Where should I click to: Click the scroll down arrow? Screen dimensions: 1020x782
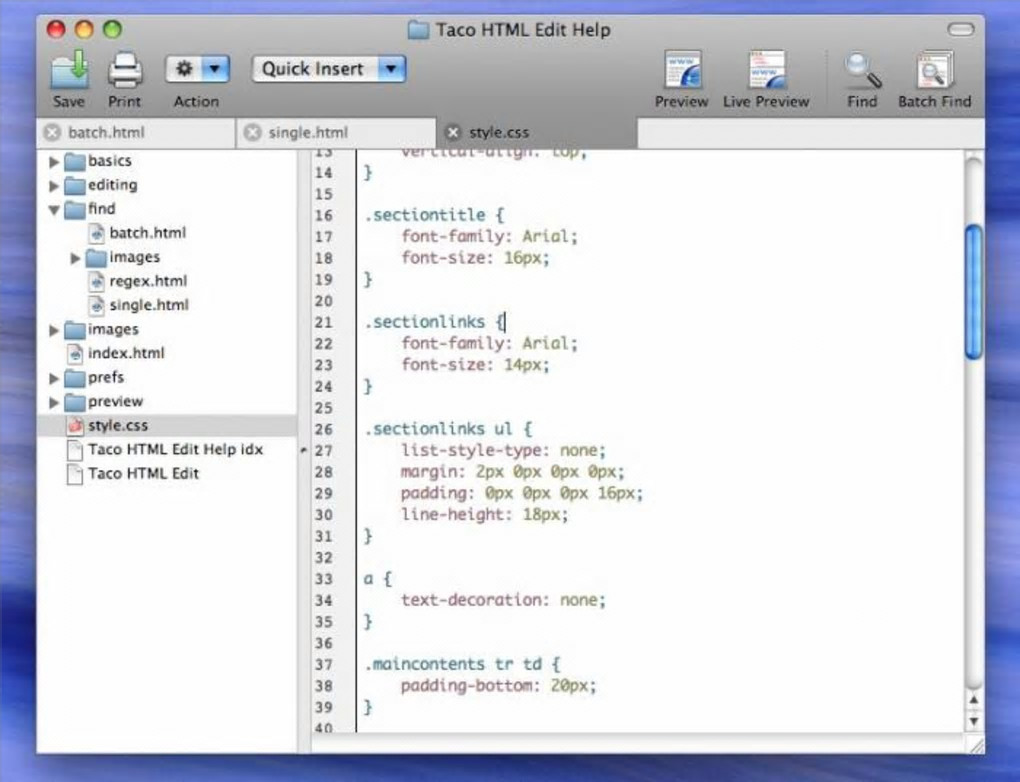[x=972, y=720]
